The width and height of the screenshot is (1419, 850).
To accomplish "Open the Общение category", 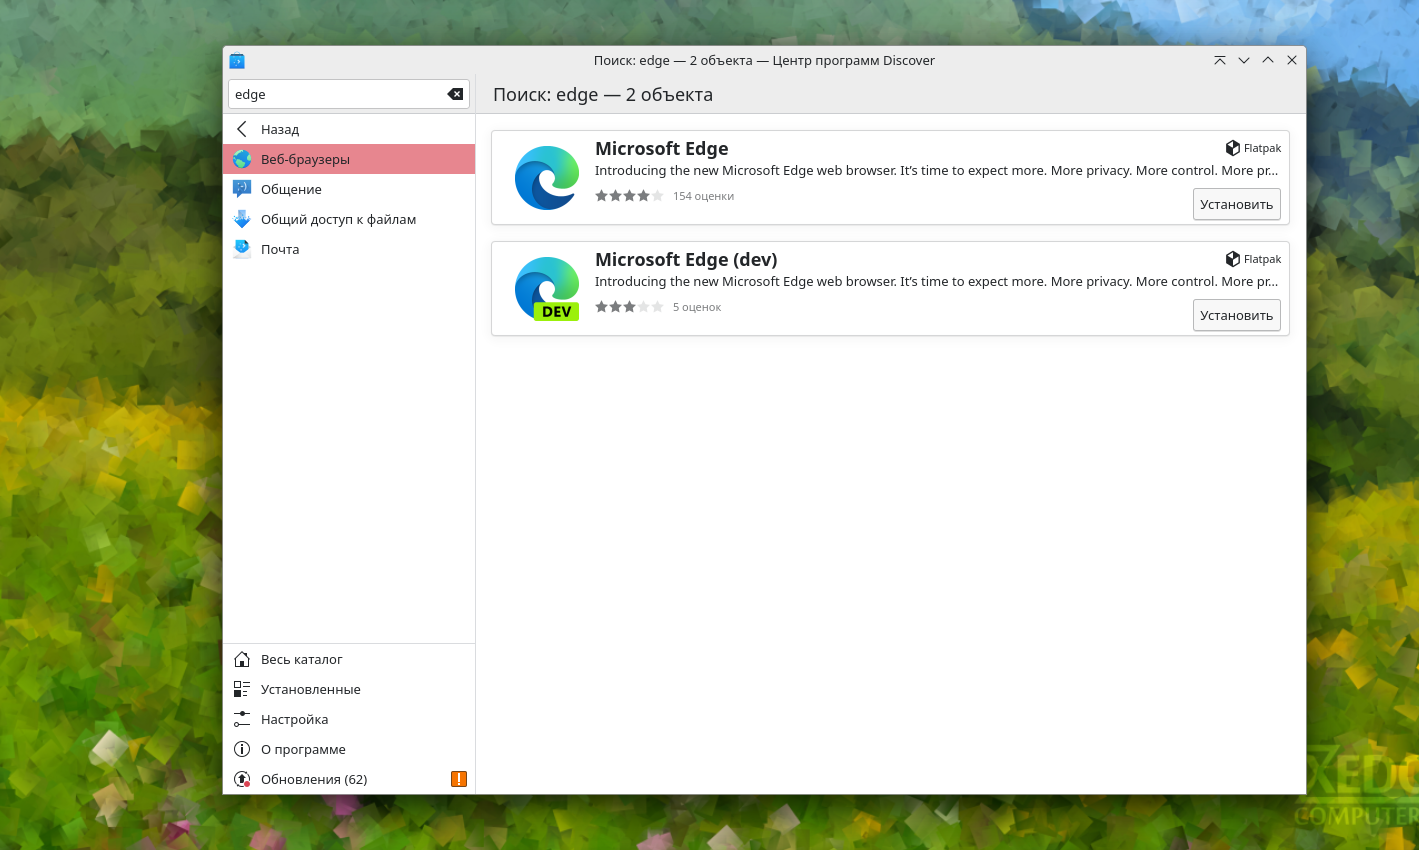I will tap(349, 189).
